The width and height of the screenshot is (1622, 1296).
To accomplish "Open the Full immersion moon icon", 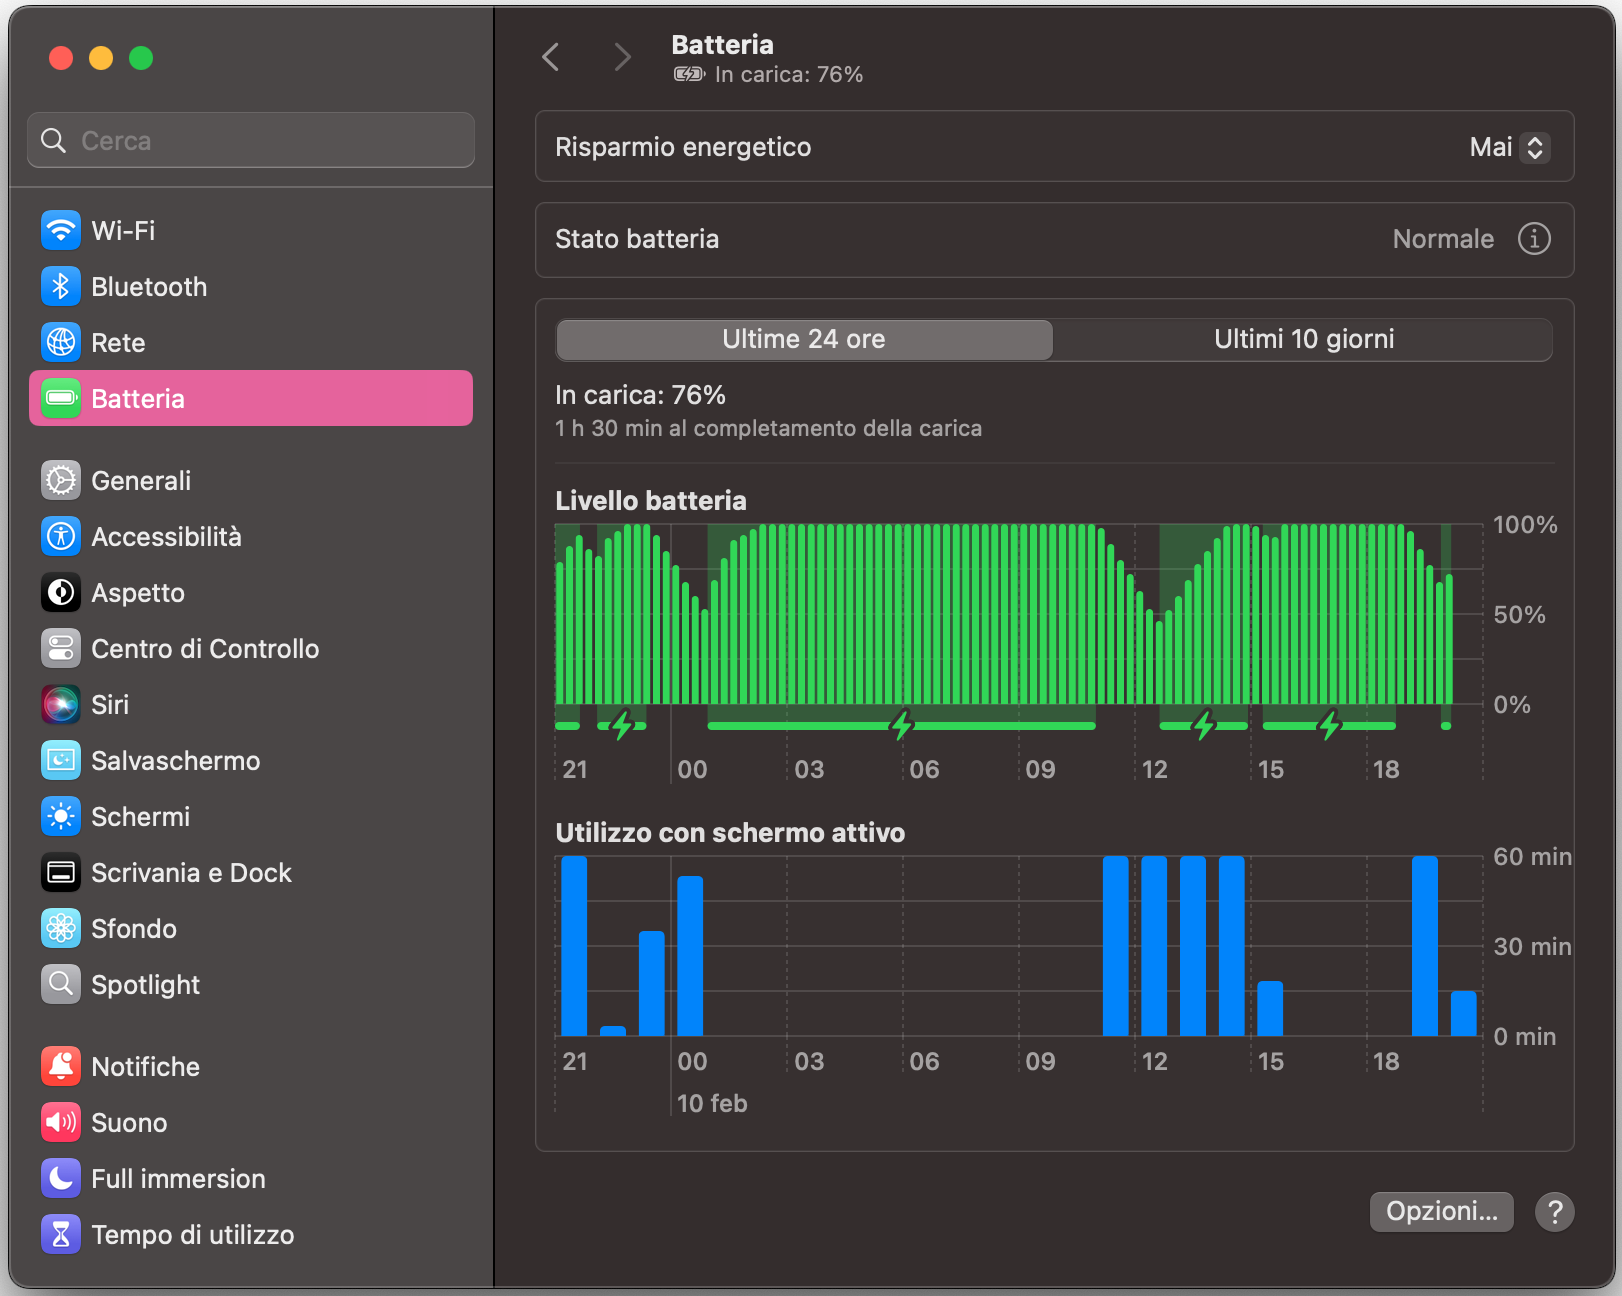I will (61, 1178).
